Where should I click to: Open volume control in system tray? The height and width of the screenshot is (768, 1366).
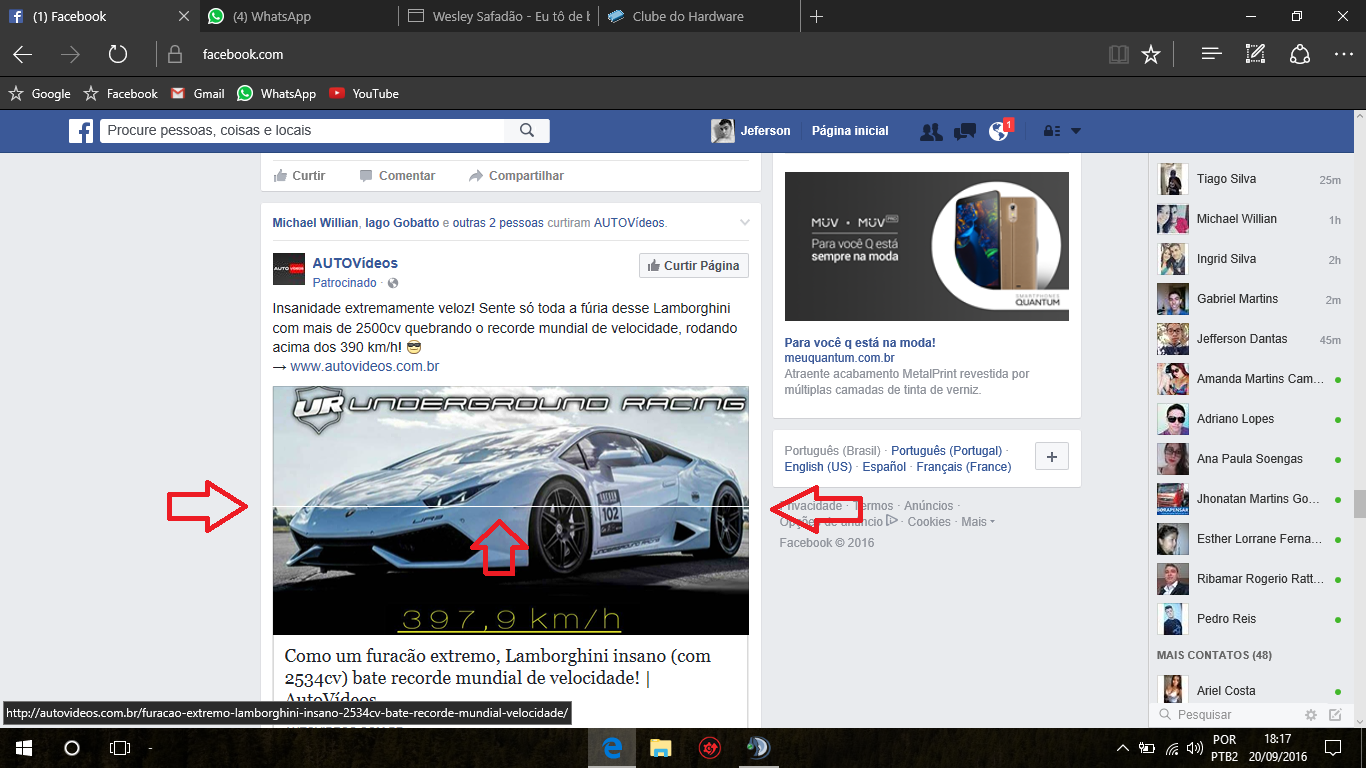pyautogui.click(x=1195, y=747)
